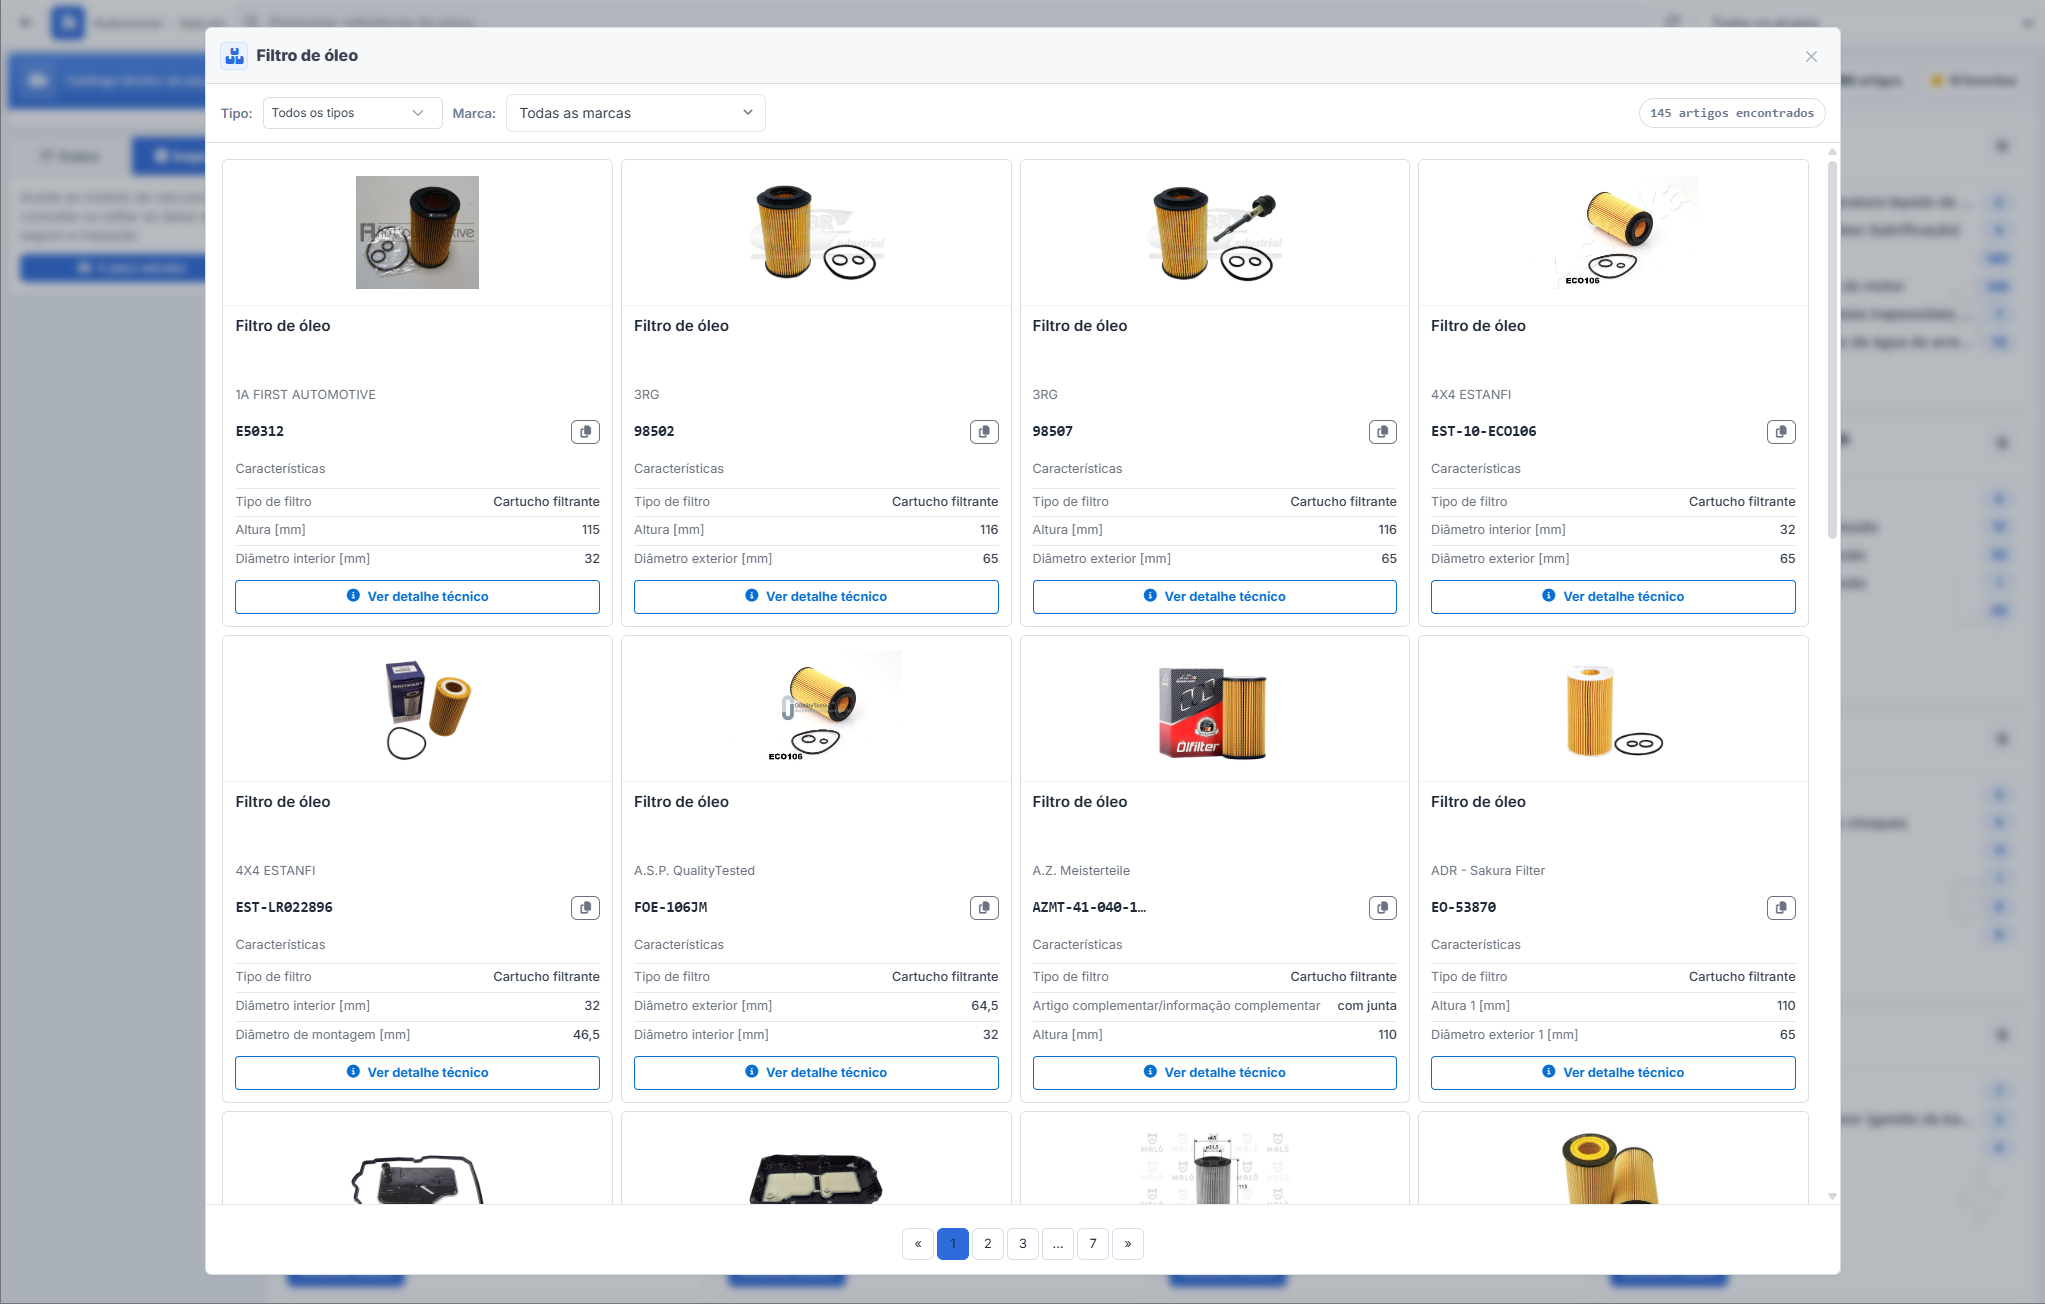This screenshot has width=2045, height=1304.
Task: Go to page 2 of results
Action: pos(988,1244)
